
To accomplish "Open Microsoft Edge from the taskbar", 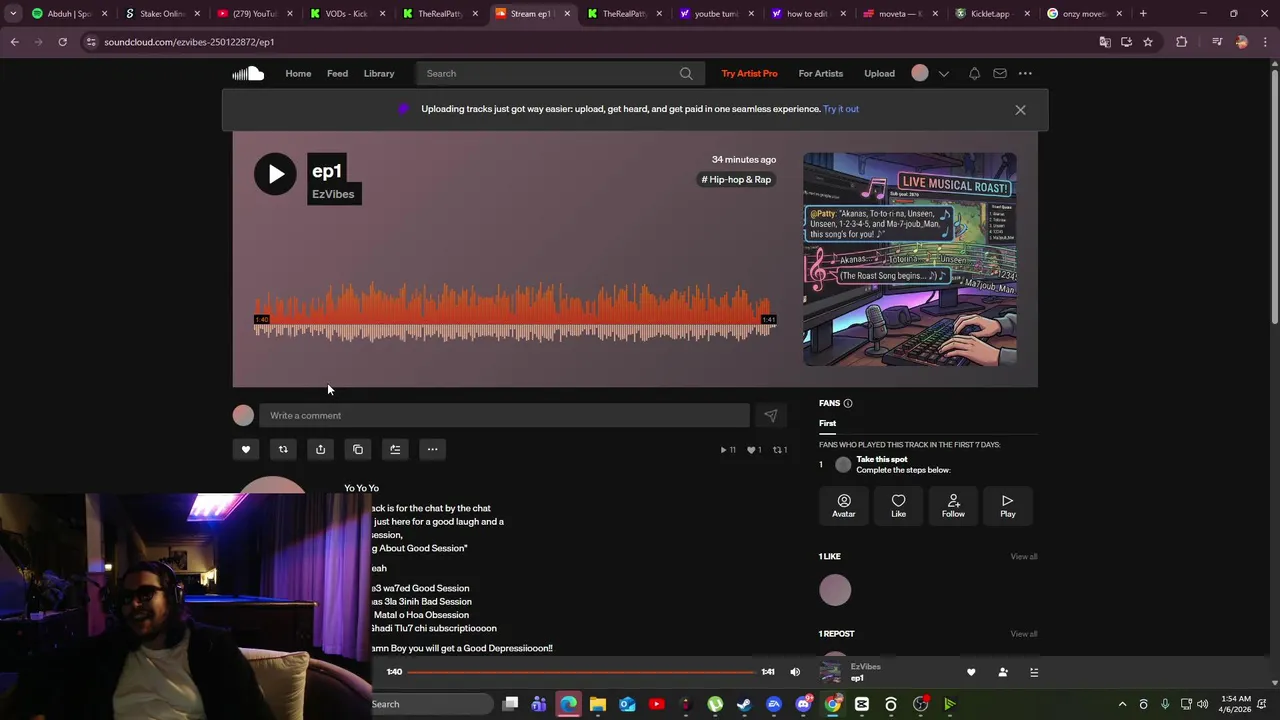I will click(568, 704).
